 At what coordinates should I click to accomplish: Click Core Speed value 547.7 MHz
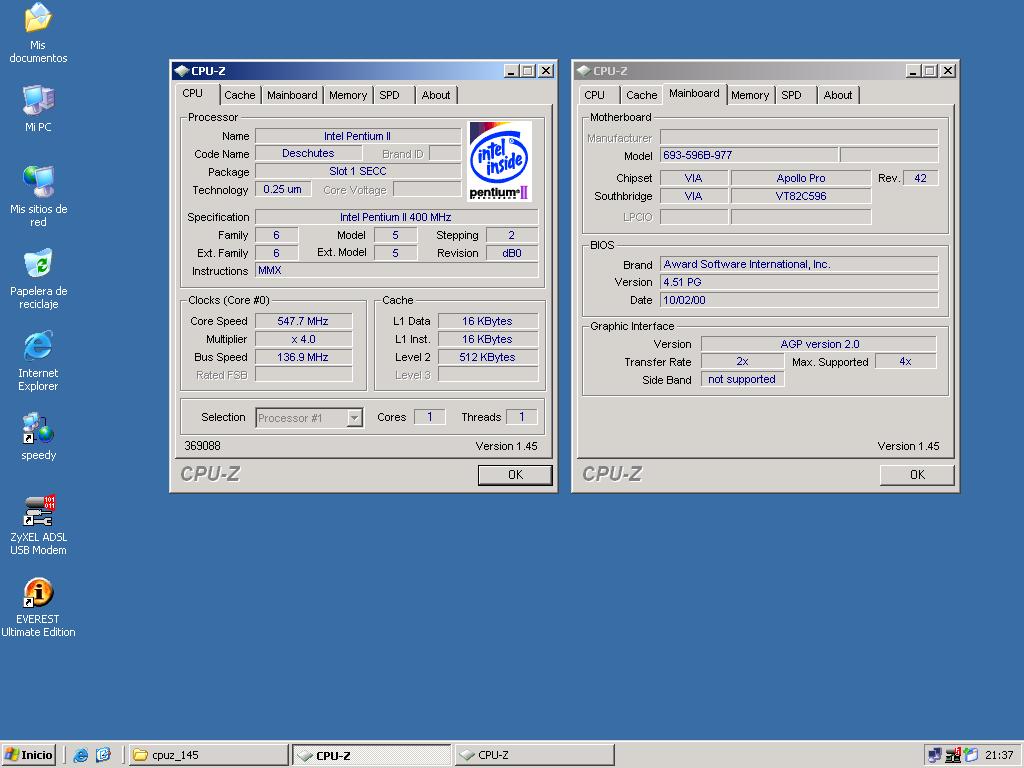point(303,321)
